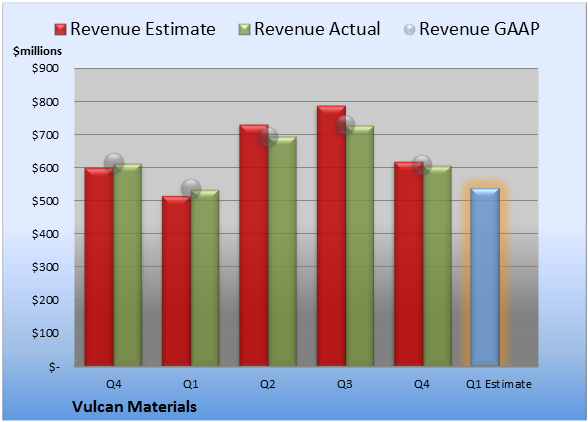The width and height of the screenshot is (588, 422).
Task: Click the '$-' zero axis value
Action: [54, 367]
